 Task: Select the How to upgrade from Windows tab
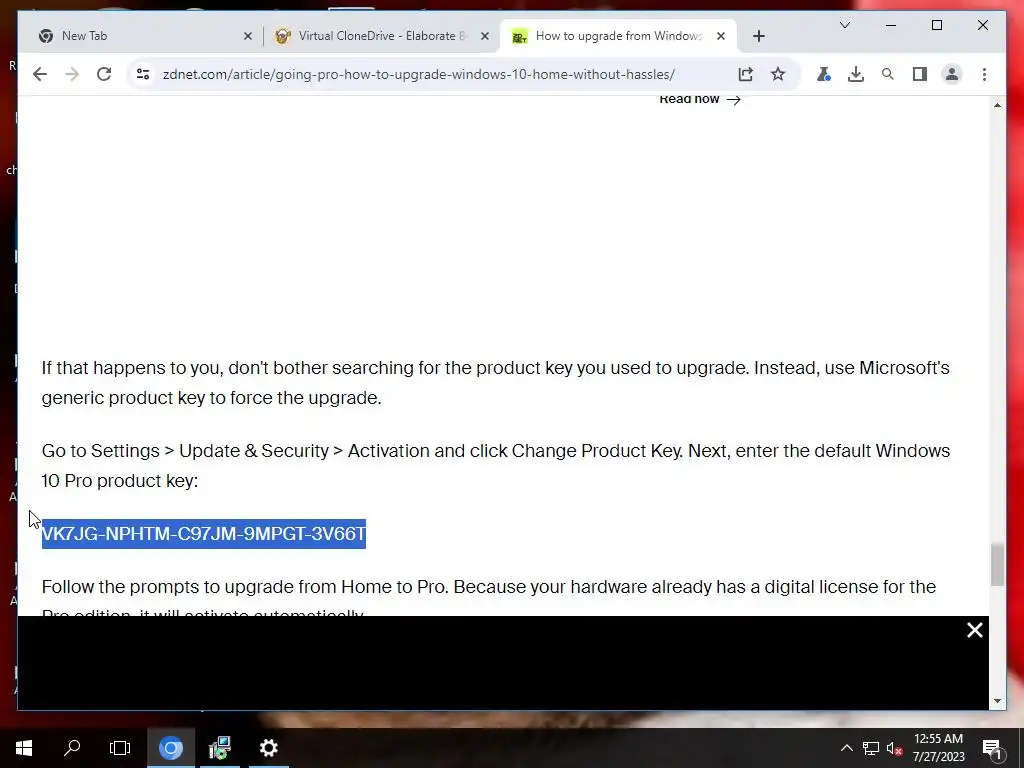tap(618, 36)
